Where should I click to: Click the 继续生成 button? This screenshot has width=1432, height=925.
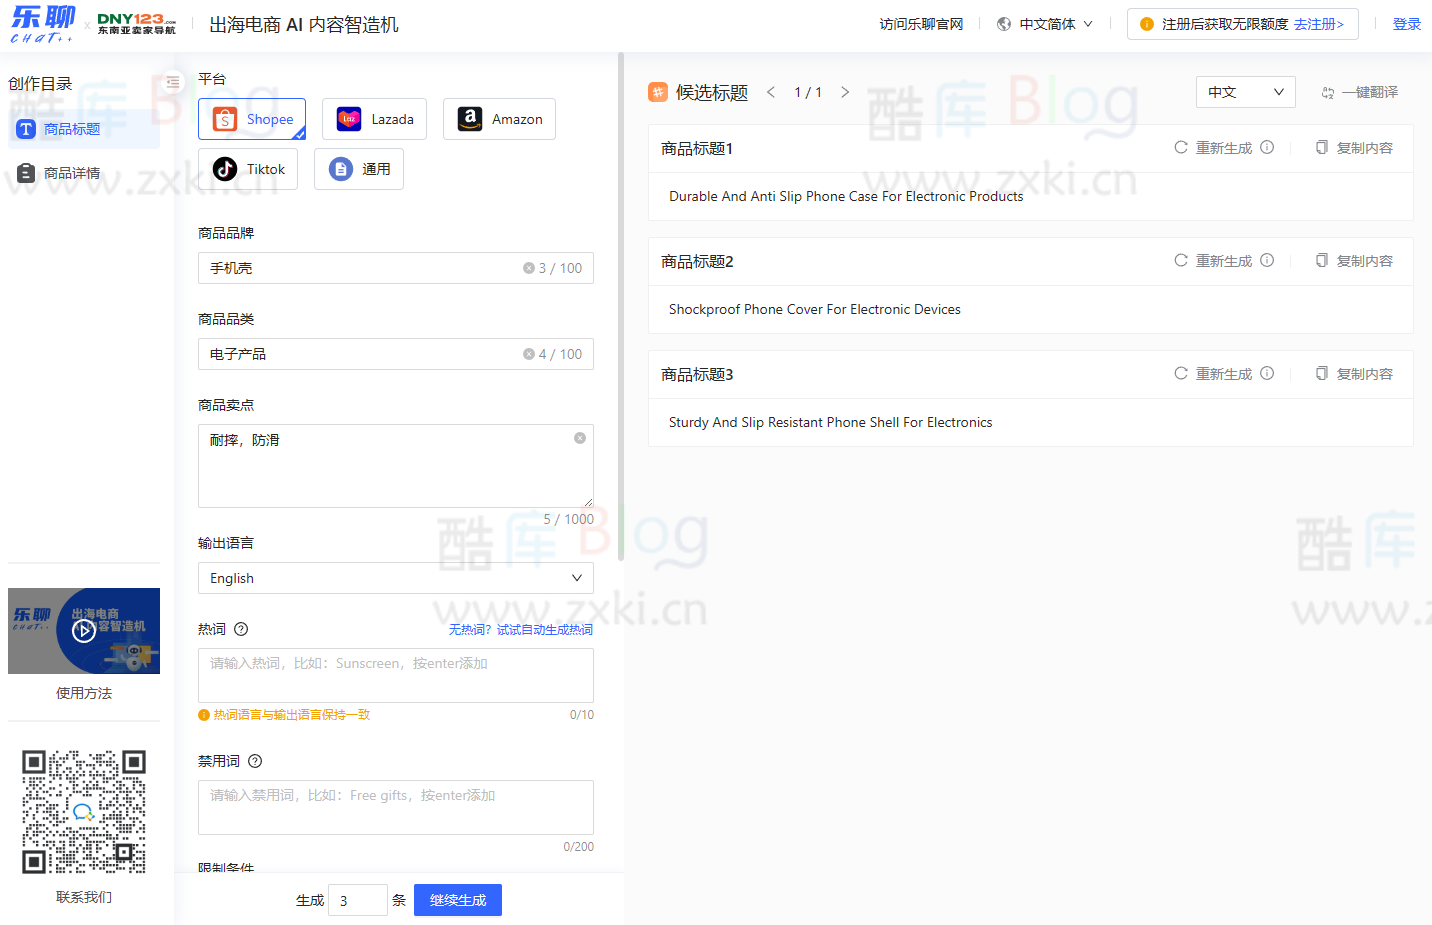tap(457, 899)
